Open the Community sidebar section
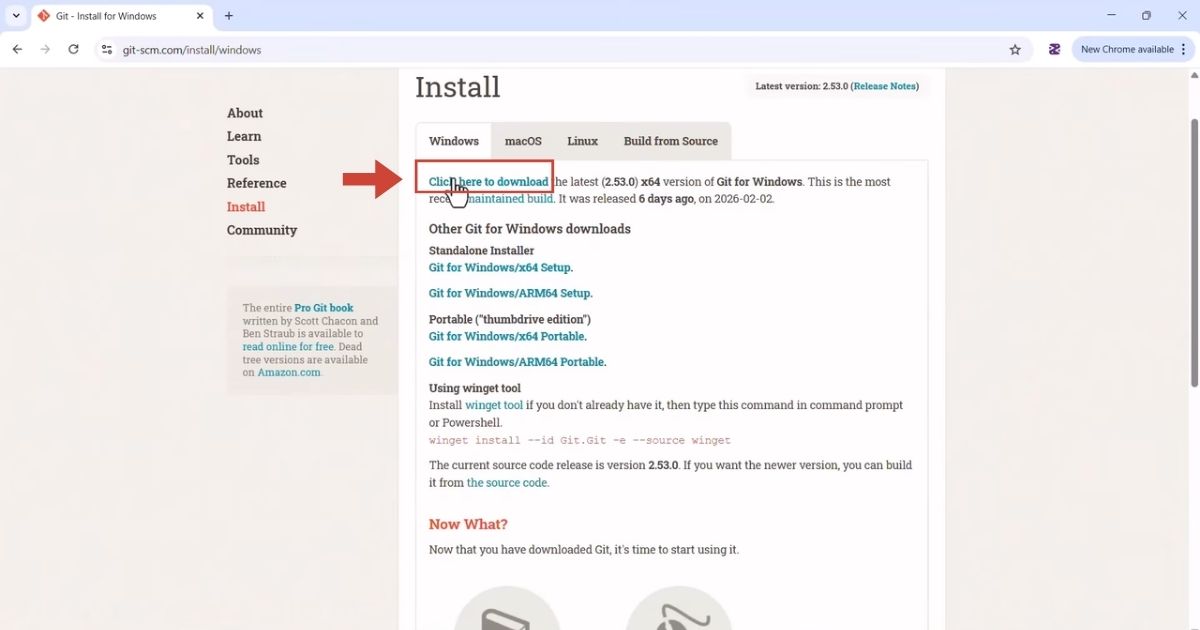The height and width of the screenshot is (630, 1200). pos(262,230)
